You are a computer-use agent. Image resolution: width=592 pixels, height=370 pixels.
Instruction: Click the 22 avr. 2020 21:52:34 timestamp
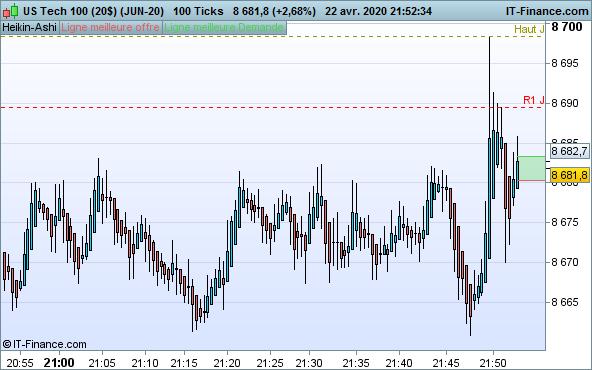point(378,11)
